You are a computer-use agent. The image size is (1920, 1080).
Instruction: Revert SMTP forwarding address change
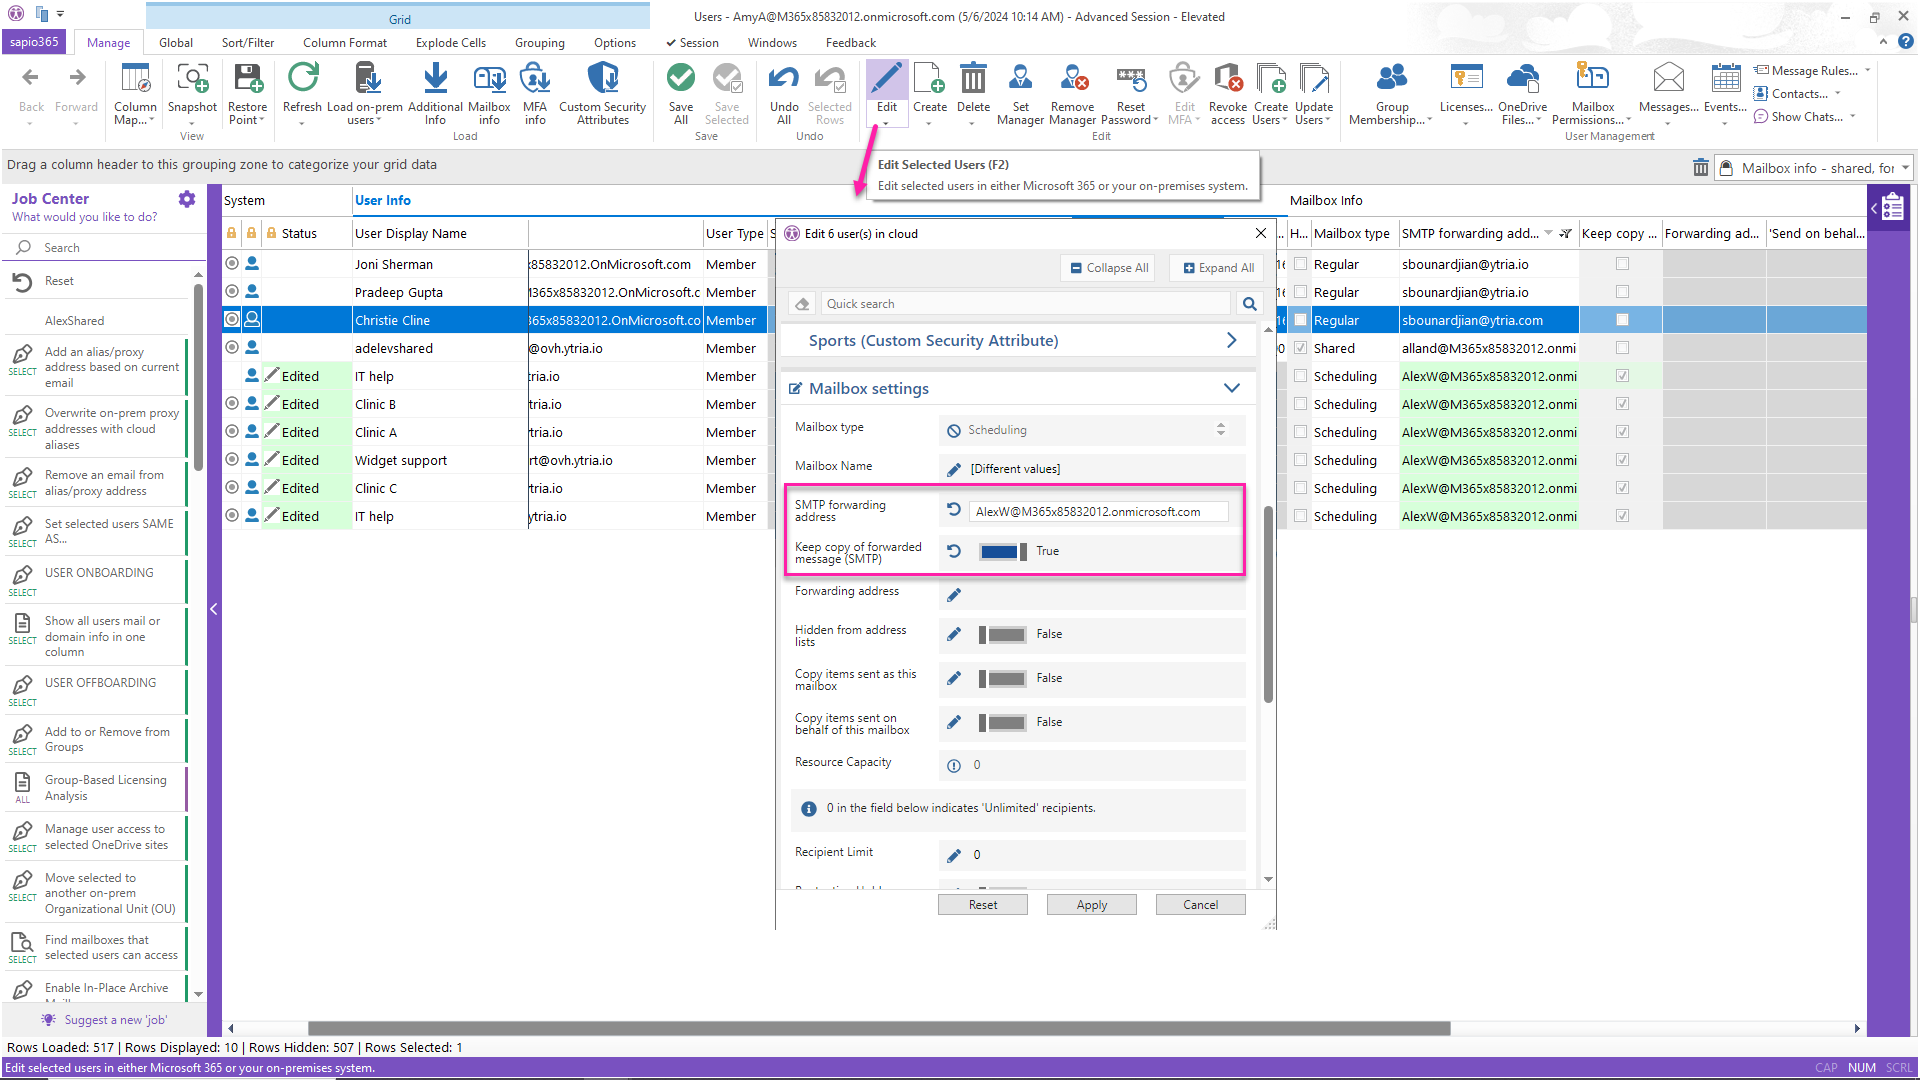coord(954,510)
